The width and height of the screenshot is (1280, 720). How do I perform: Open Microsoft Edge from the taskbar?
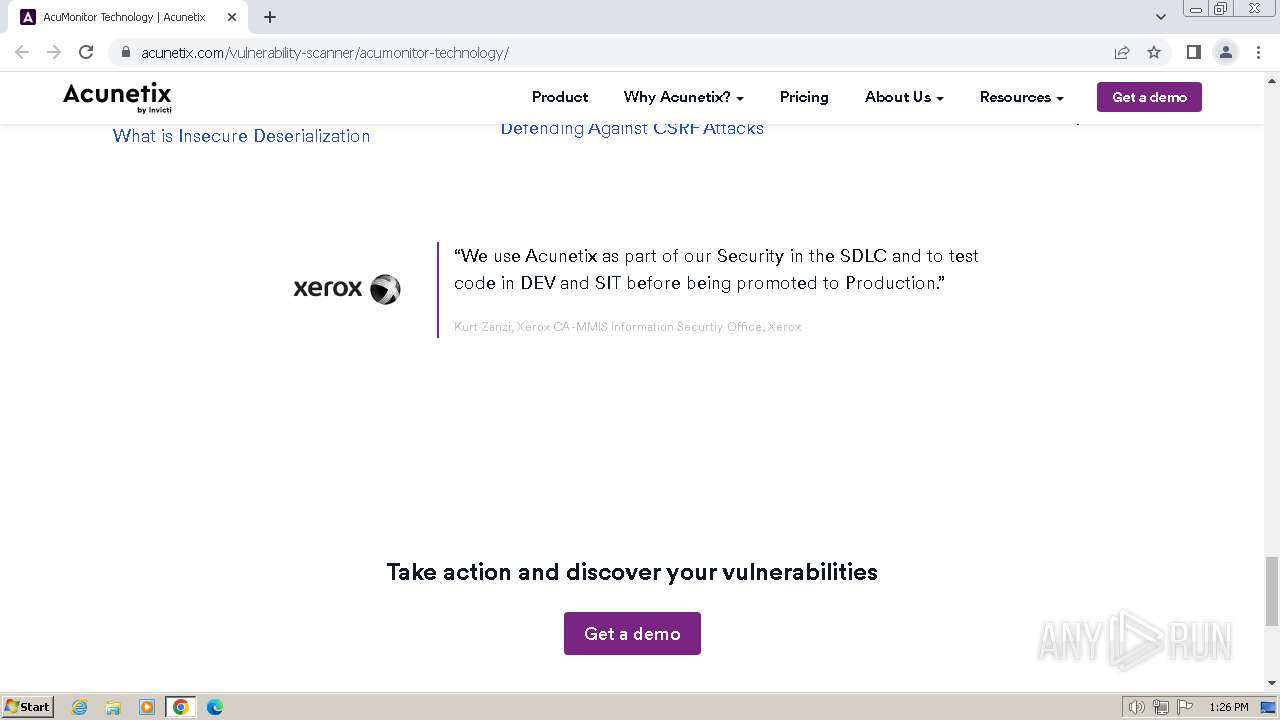[x=215, y=707]
